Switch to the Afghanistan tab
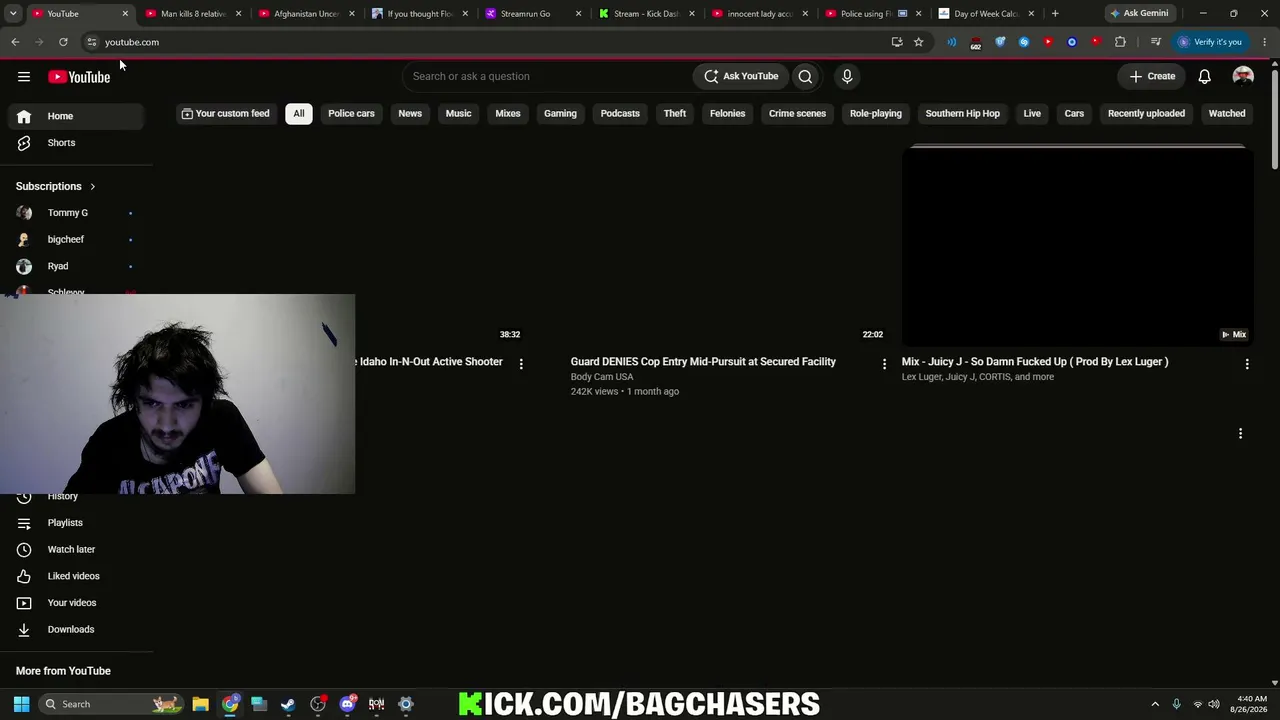 pyautogui.click(x=307, y=14)
